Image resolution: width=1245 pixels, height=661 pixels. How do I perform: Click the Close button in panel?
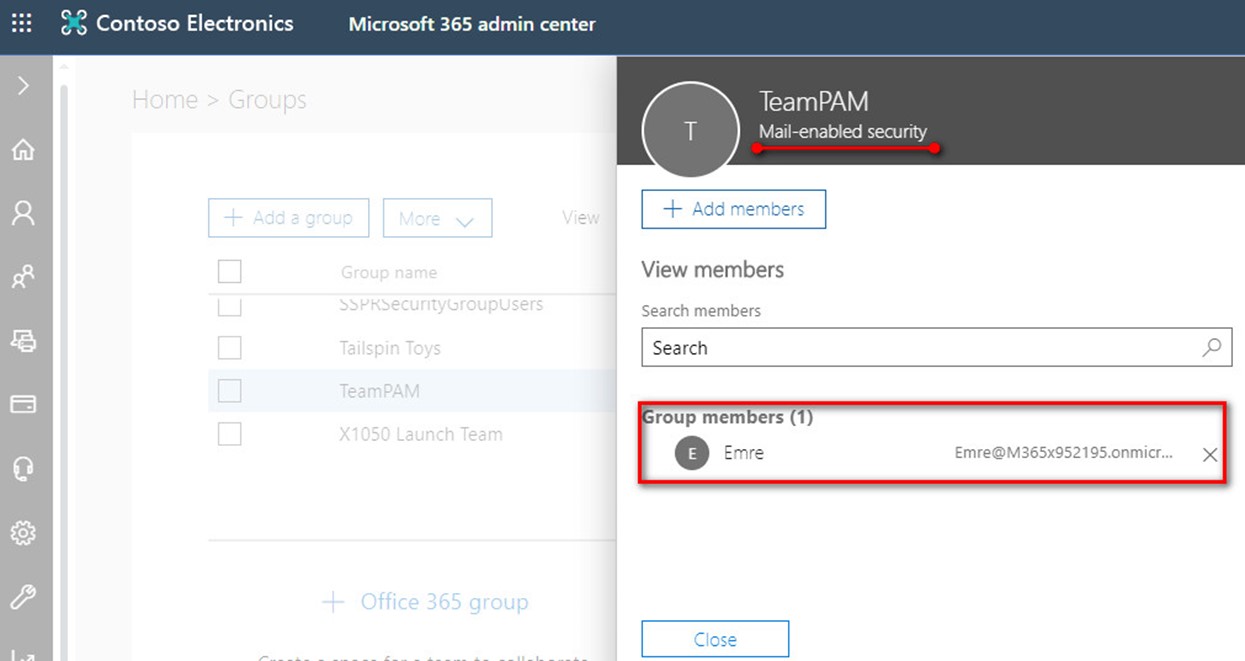(715, 640)
